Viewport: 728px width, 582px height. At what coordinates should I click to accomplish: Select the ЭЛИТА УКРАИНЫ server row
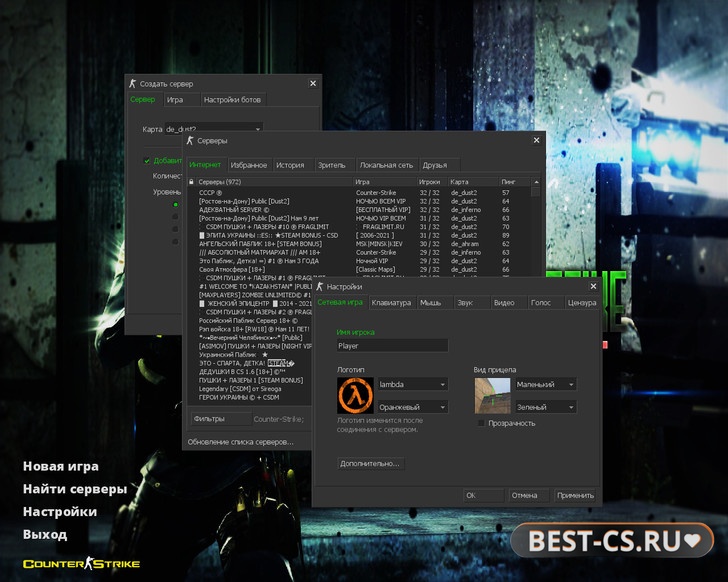(x=358, y=235)
